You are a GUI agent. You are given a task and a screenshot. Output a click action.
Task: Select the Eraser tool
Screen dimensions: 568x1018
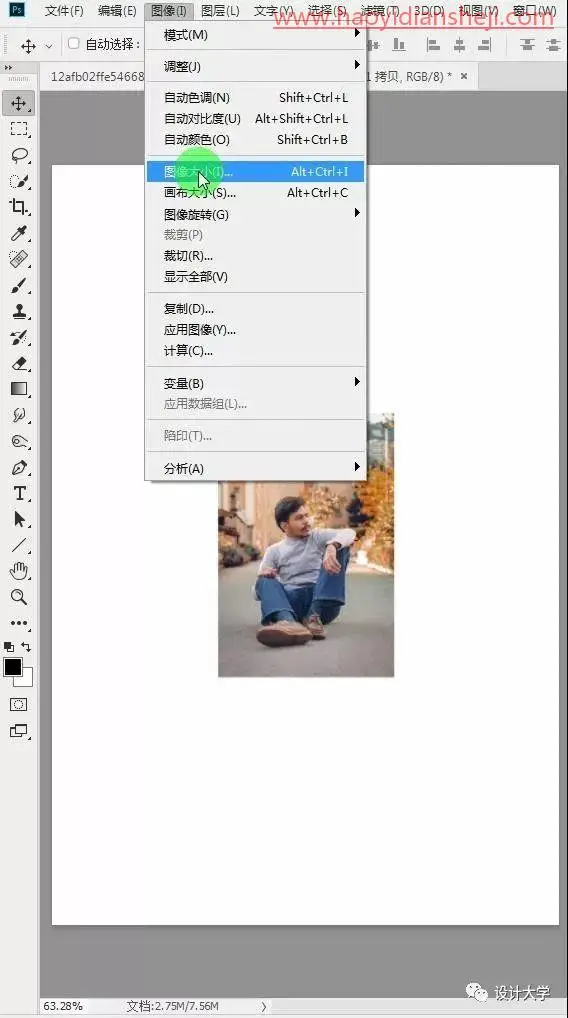point(18,363)
